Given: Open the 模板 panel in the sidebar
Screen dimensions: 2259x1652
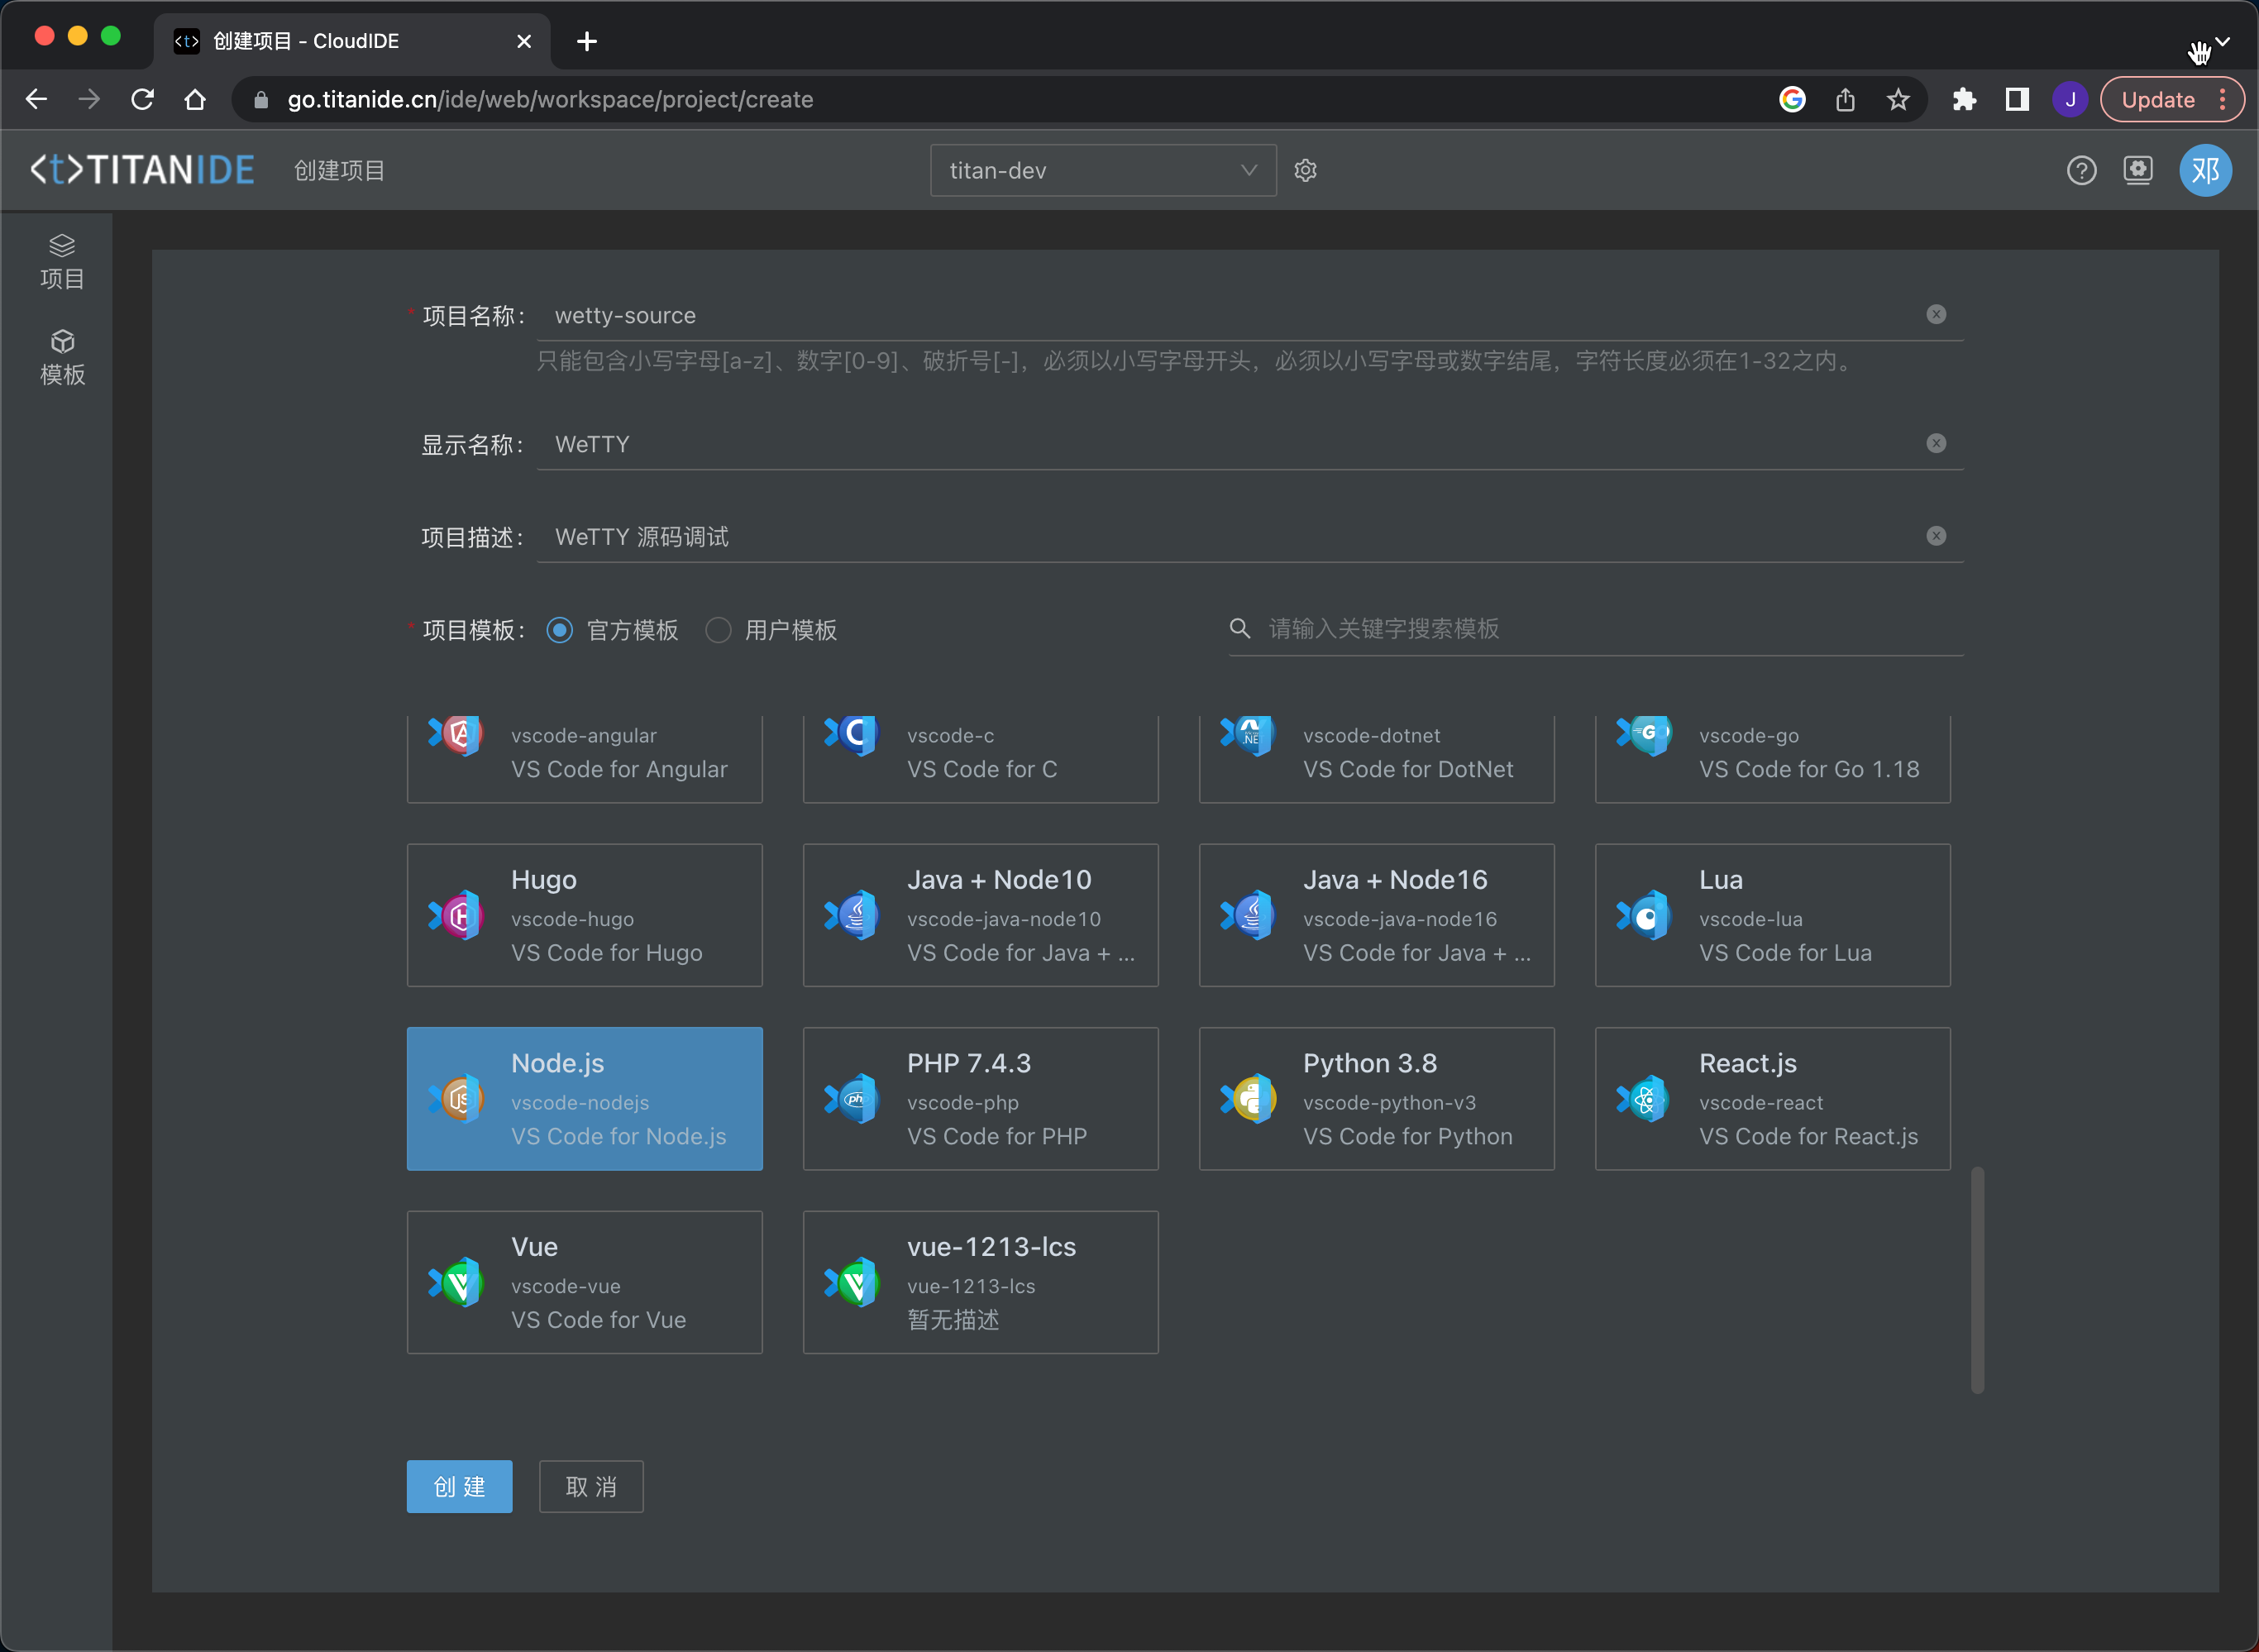Looking at the screenshot, I should tap(62, 356).
